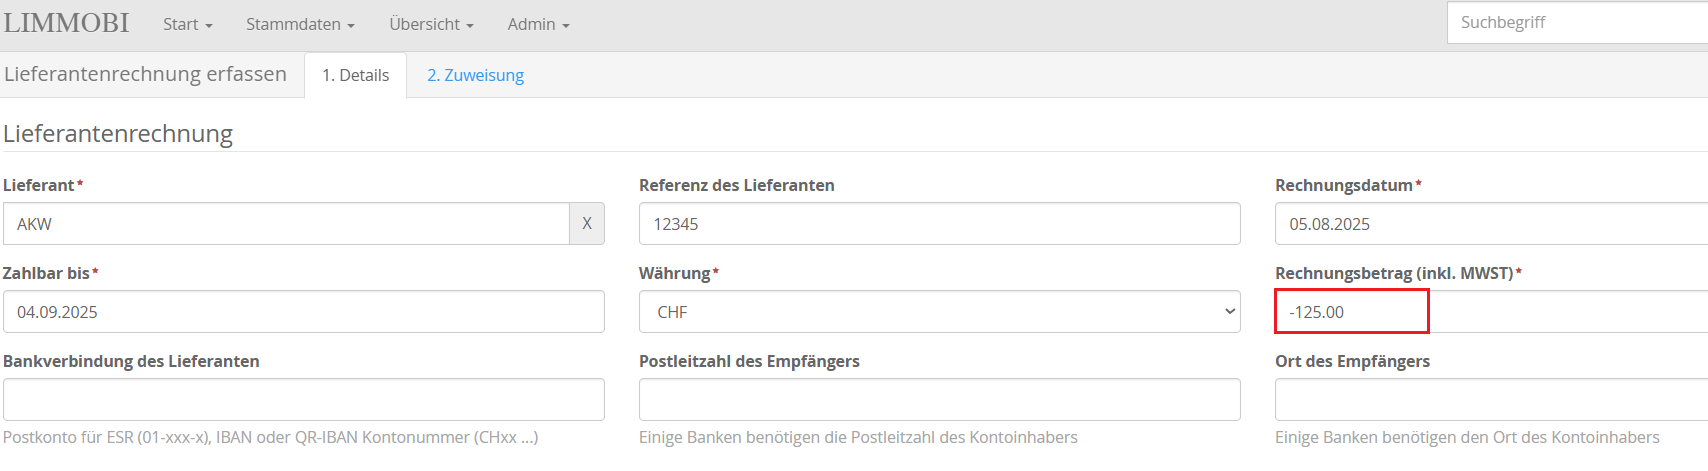Click the Ort des Empfängers field
This screenshot has width=1708, height=471.
pos(1491,400)
